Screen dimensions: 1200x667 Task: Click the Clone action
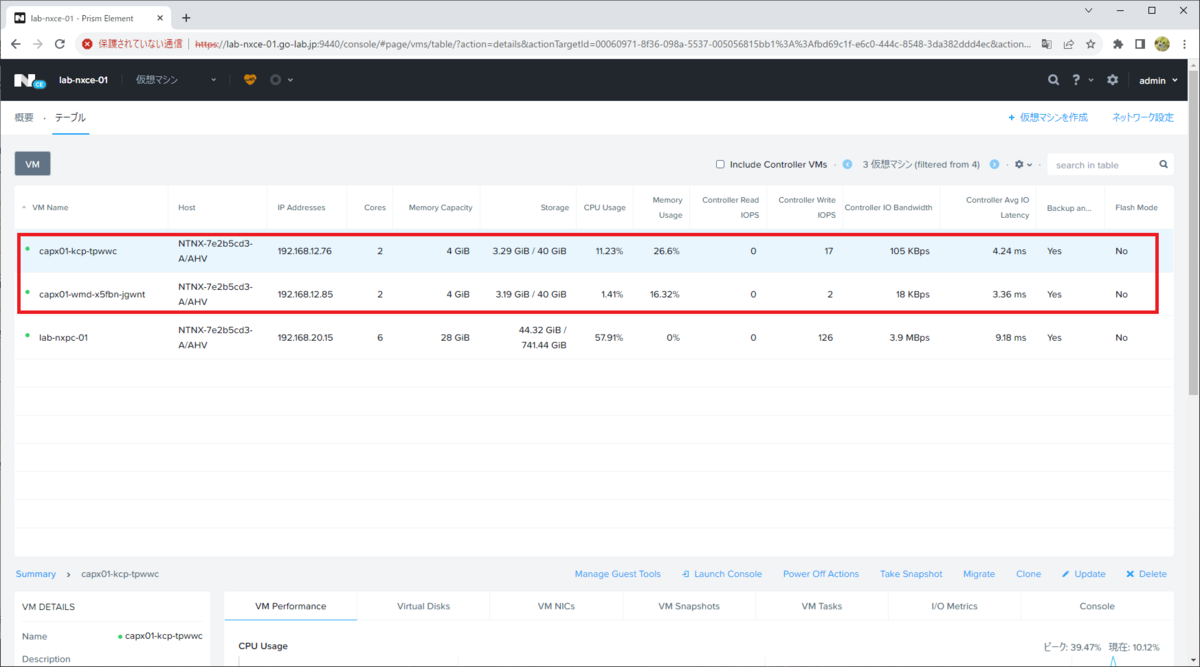click(x=1028, y=574)
